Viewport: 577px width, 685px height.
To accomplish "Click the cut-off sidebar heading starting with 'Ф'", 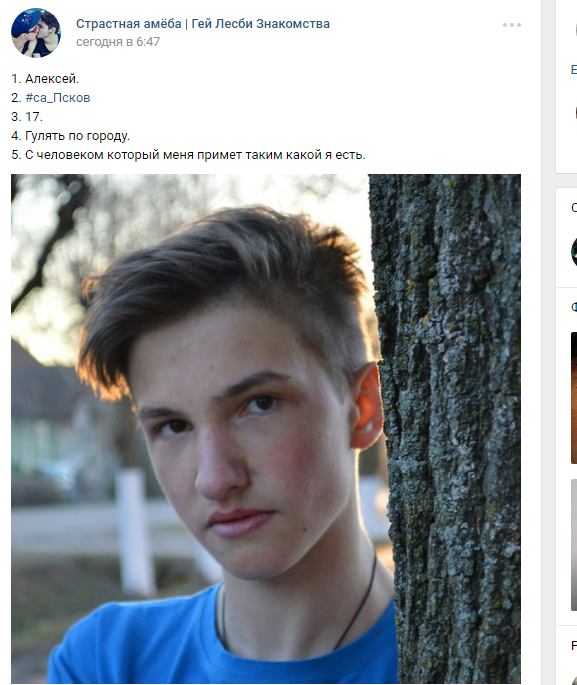I will (574, 308).
